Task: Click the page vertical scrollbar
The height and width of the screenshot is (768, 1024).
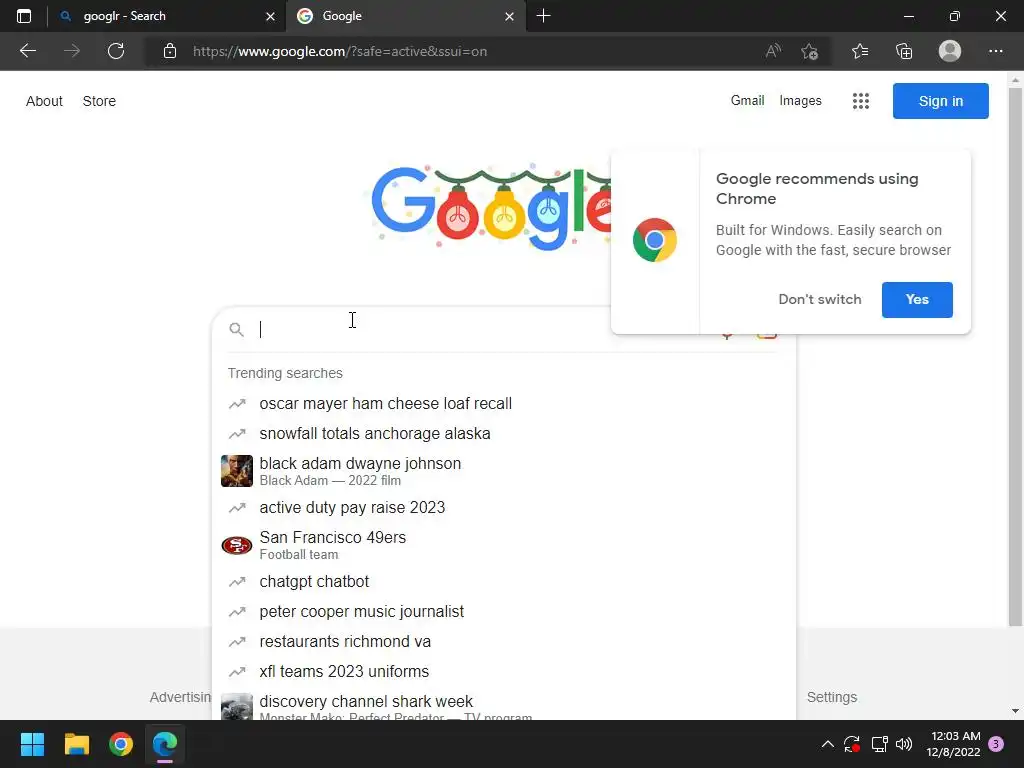Action: (1015, 356)
